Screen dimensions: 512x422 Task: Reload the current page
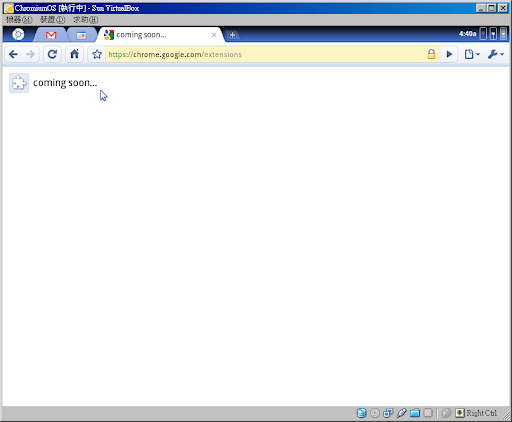(x=52, y=54)
